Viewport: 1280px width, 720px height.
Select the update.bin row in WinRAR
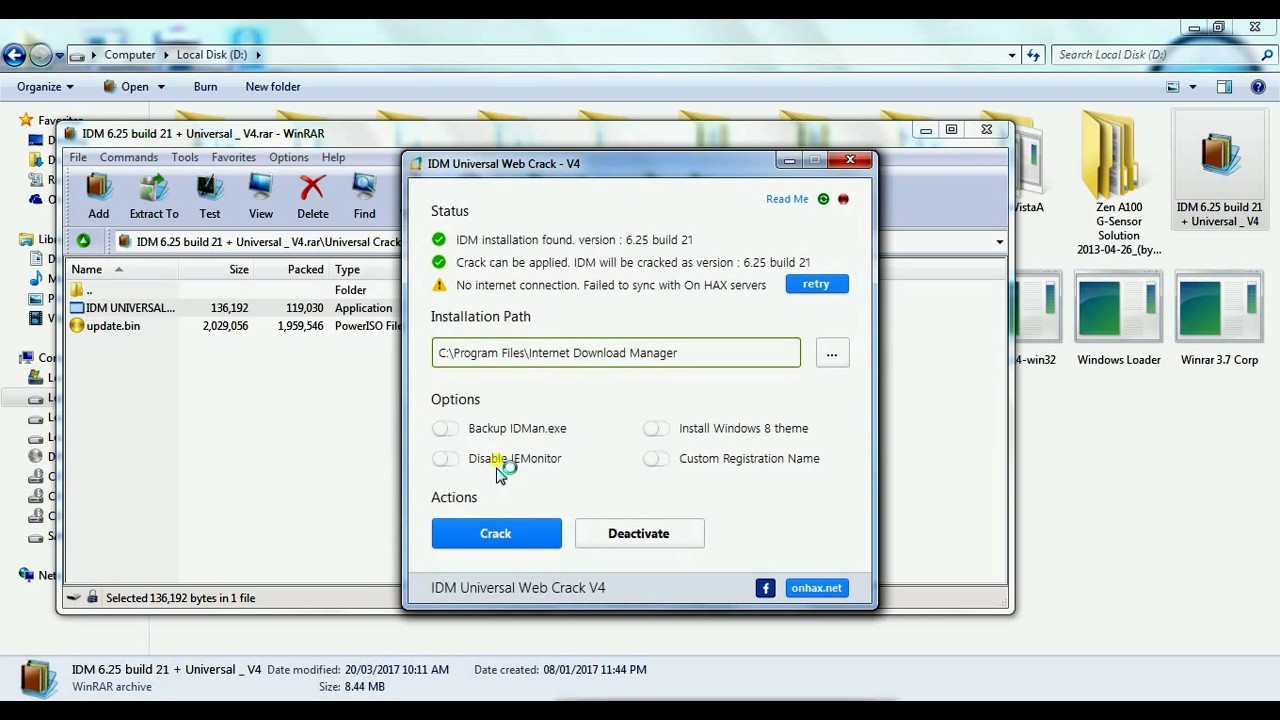(x=232, y=326)
